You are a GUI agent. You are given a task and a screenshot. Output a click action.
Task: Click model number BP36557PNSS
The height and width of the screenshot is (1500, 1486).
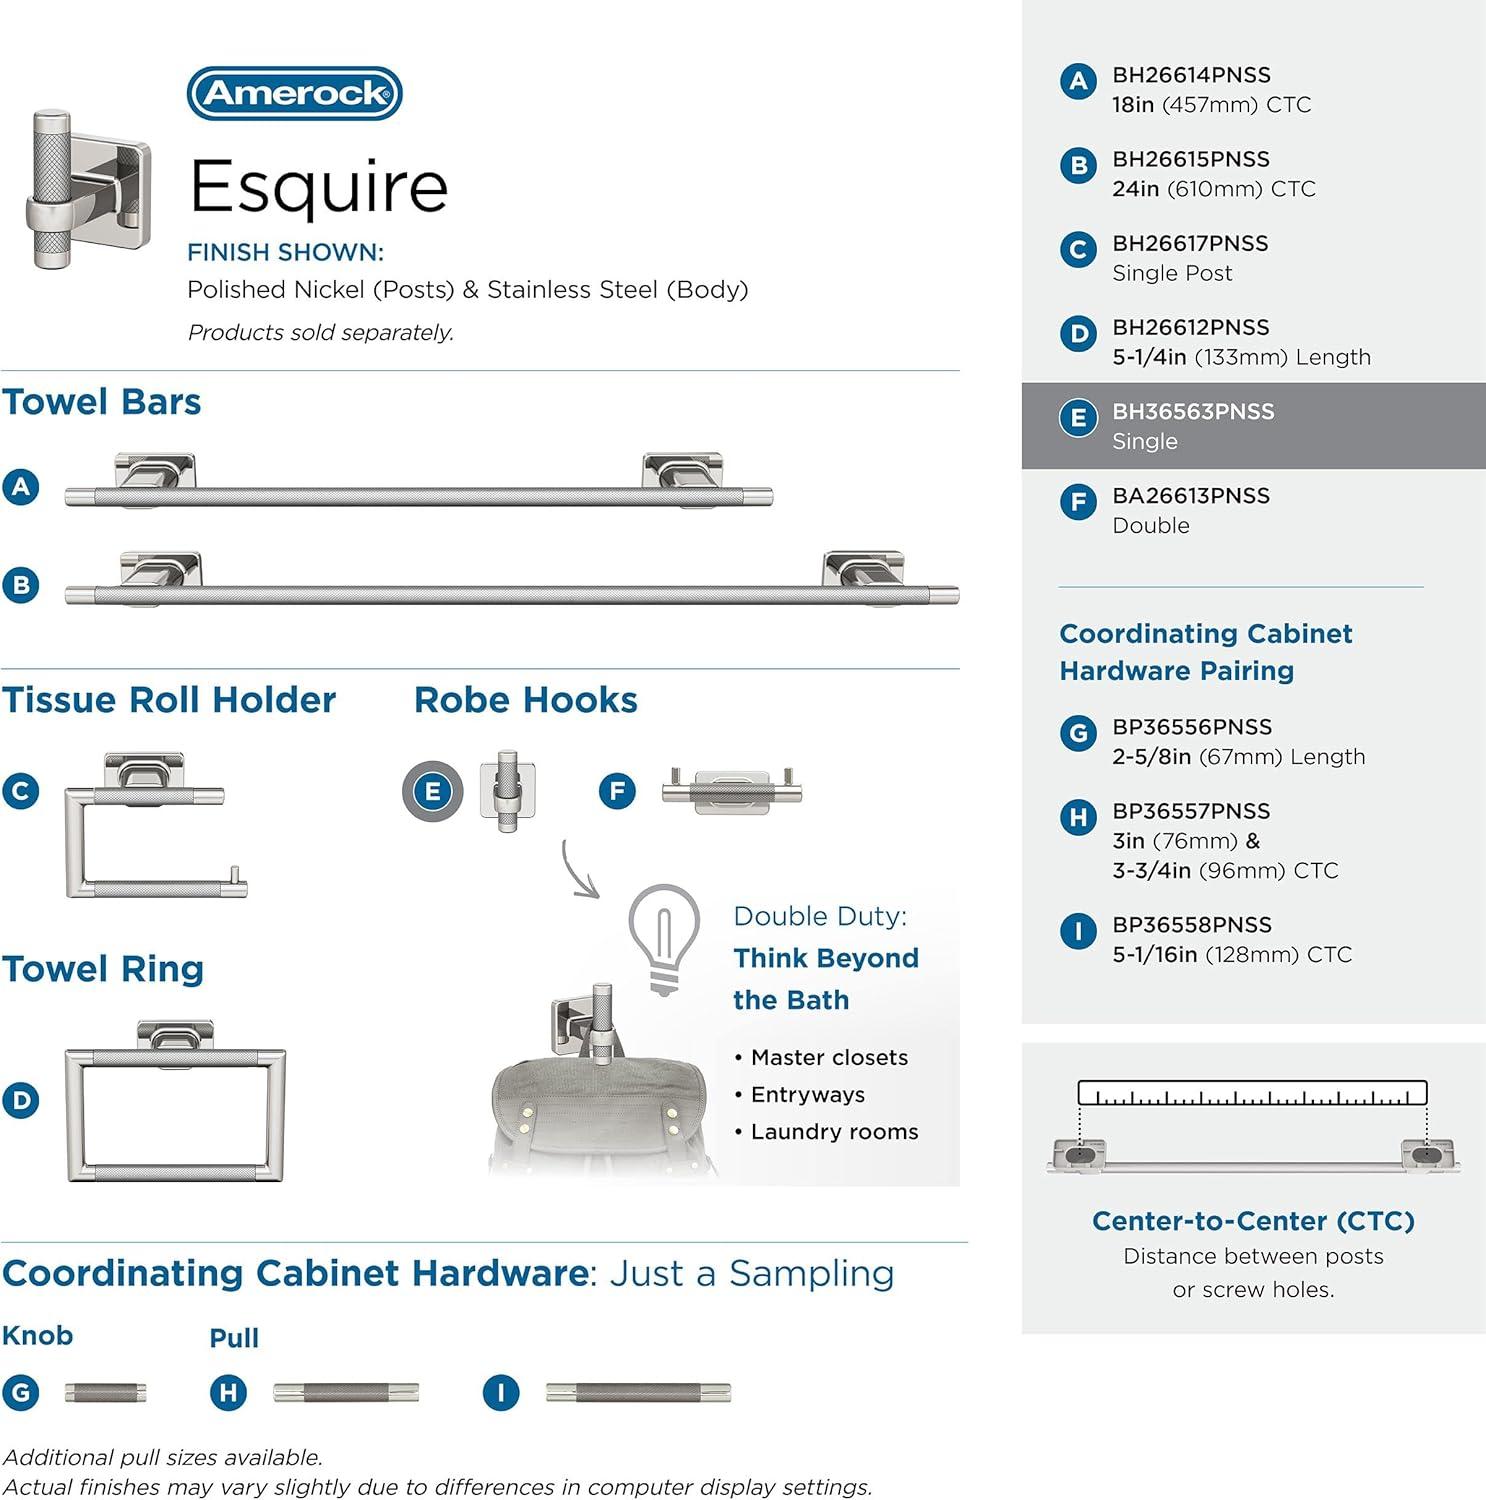[1191, 811]
